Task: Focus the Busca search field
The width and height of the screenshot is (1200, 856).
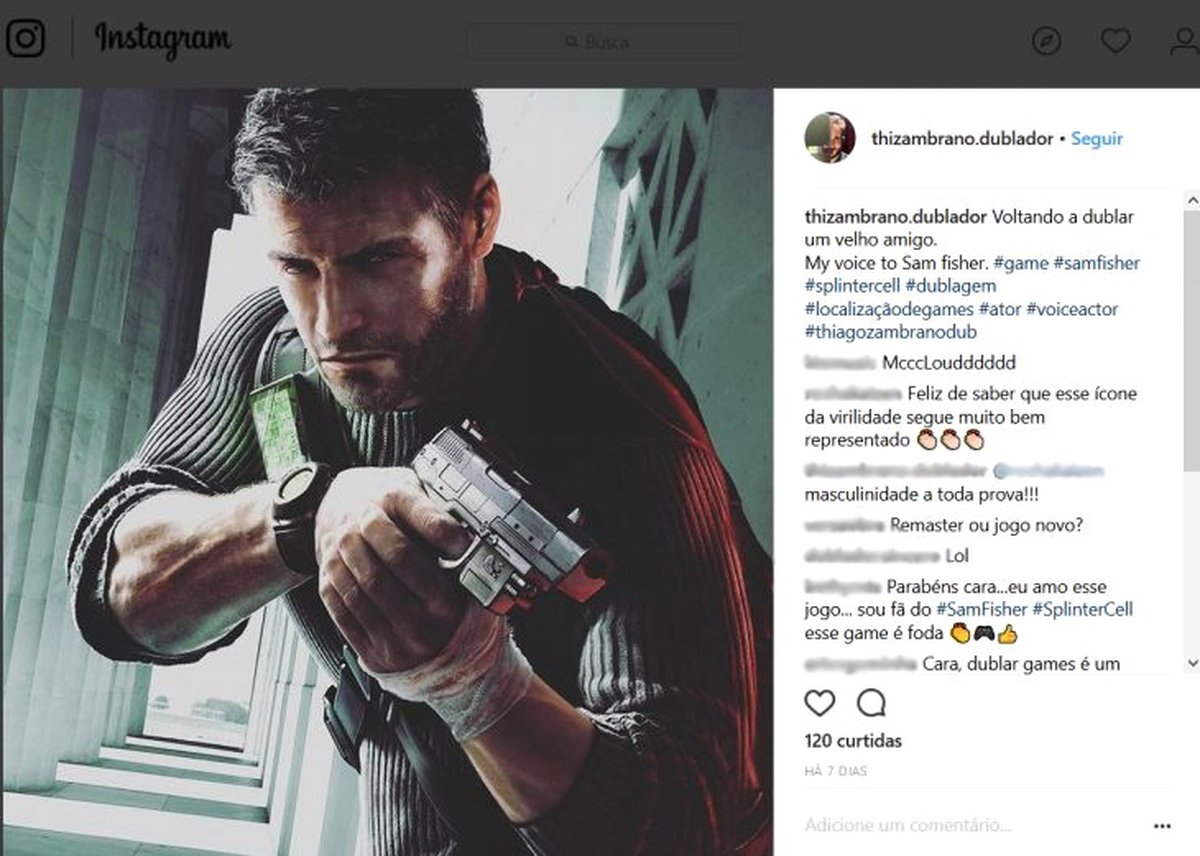Action: pyautogui.click(x=603, y=42)
